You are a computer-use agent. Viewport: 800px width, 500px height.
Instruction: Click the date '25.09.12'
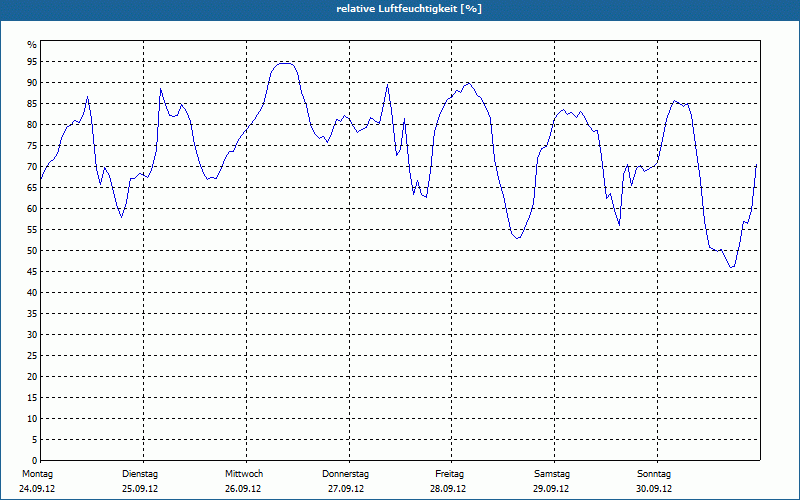click(x=140, y=489)
